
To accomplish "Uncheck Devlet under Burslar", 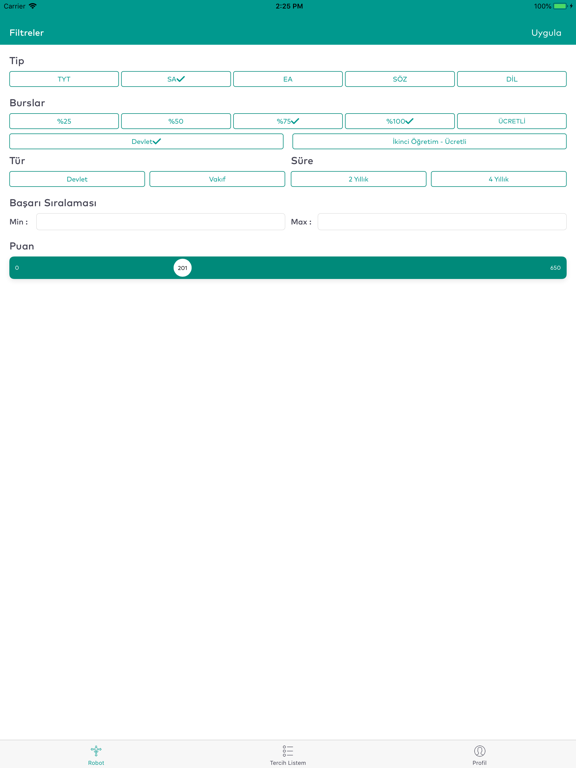I will 146,142.
